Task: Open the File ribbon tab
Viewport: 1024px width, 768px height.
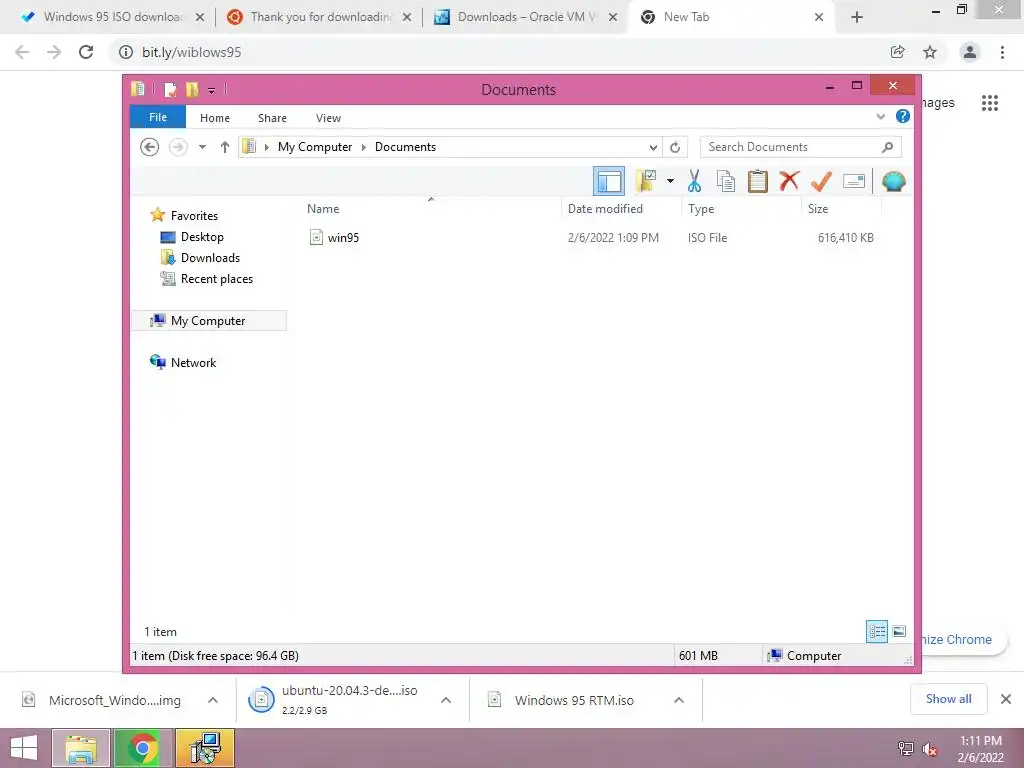Action: coord(158,118)
